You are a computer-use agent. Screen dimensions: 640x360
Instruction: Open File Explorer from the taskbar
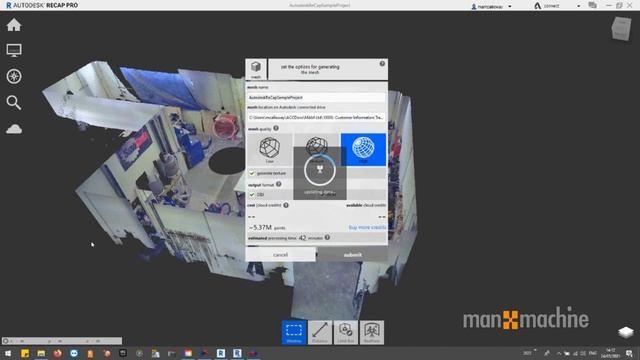pyautogui.click(x=41, y=353)
